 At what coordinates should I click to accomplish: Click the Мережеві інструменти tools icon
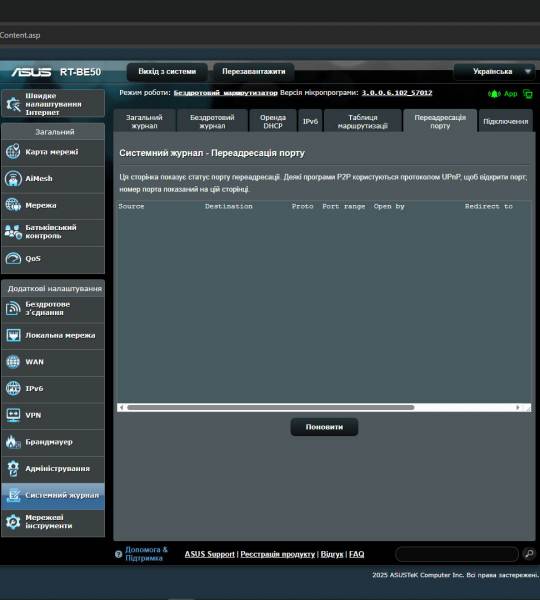point(13,522)
